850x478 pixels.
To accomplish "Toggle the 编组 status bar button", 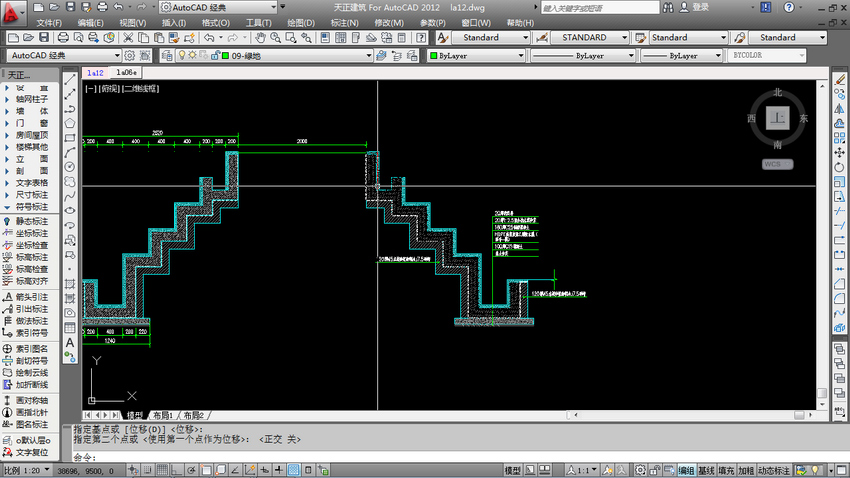I will coord(686,470).
